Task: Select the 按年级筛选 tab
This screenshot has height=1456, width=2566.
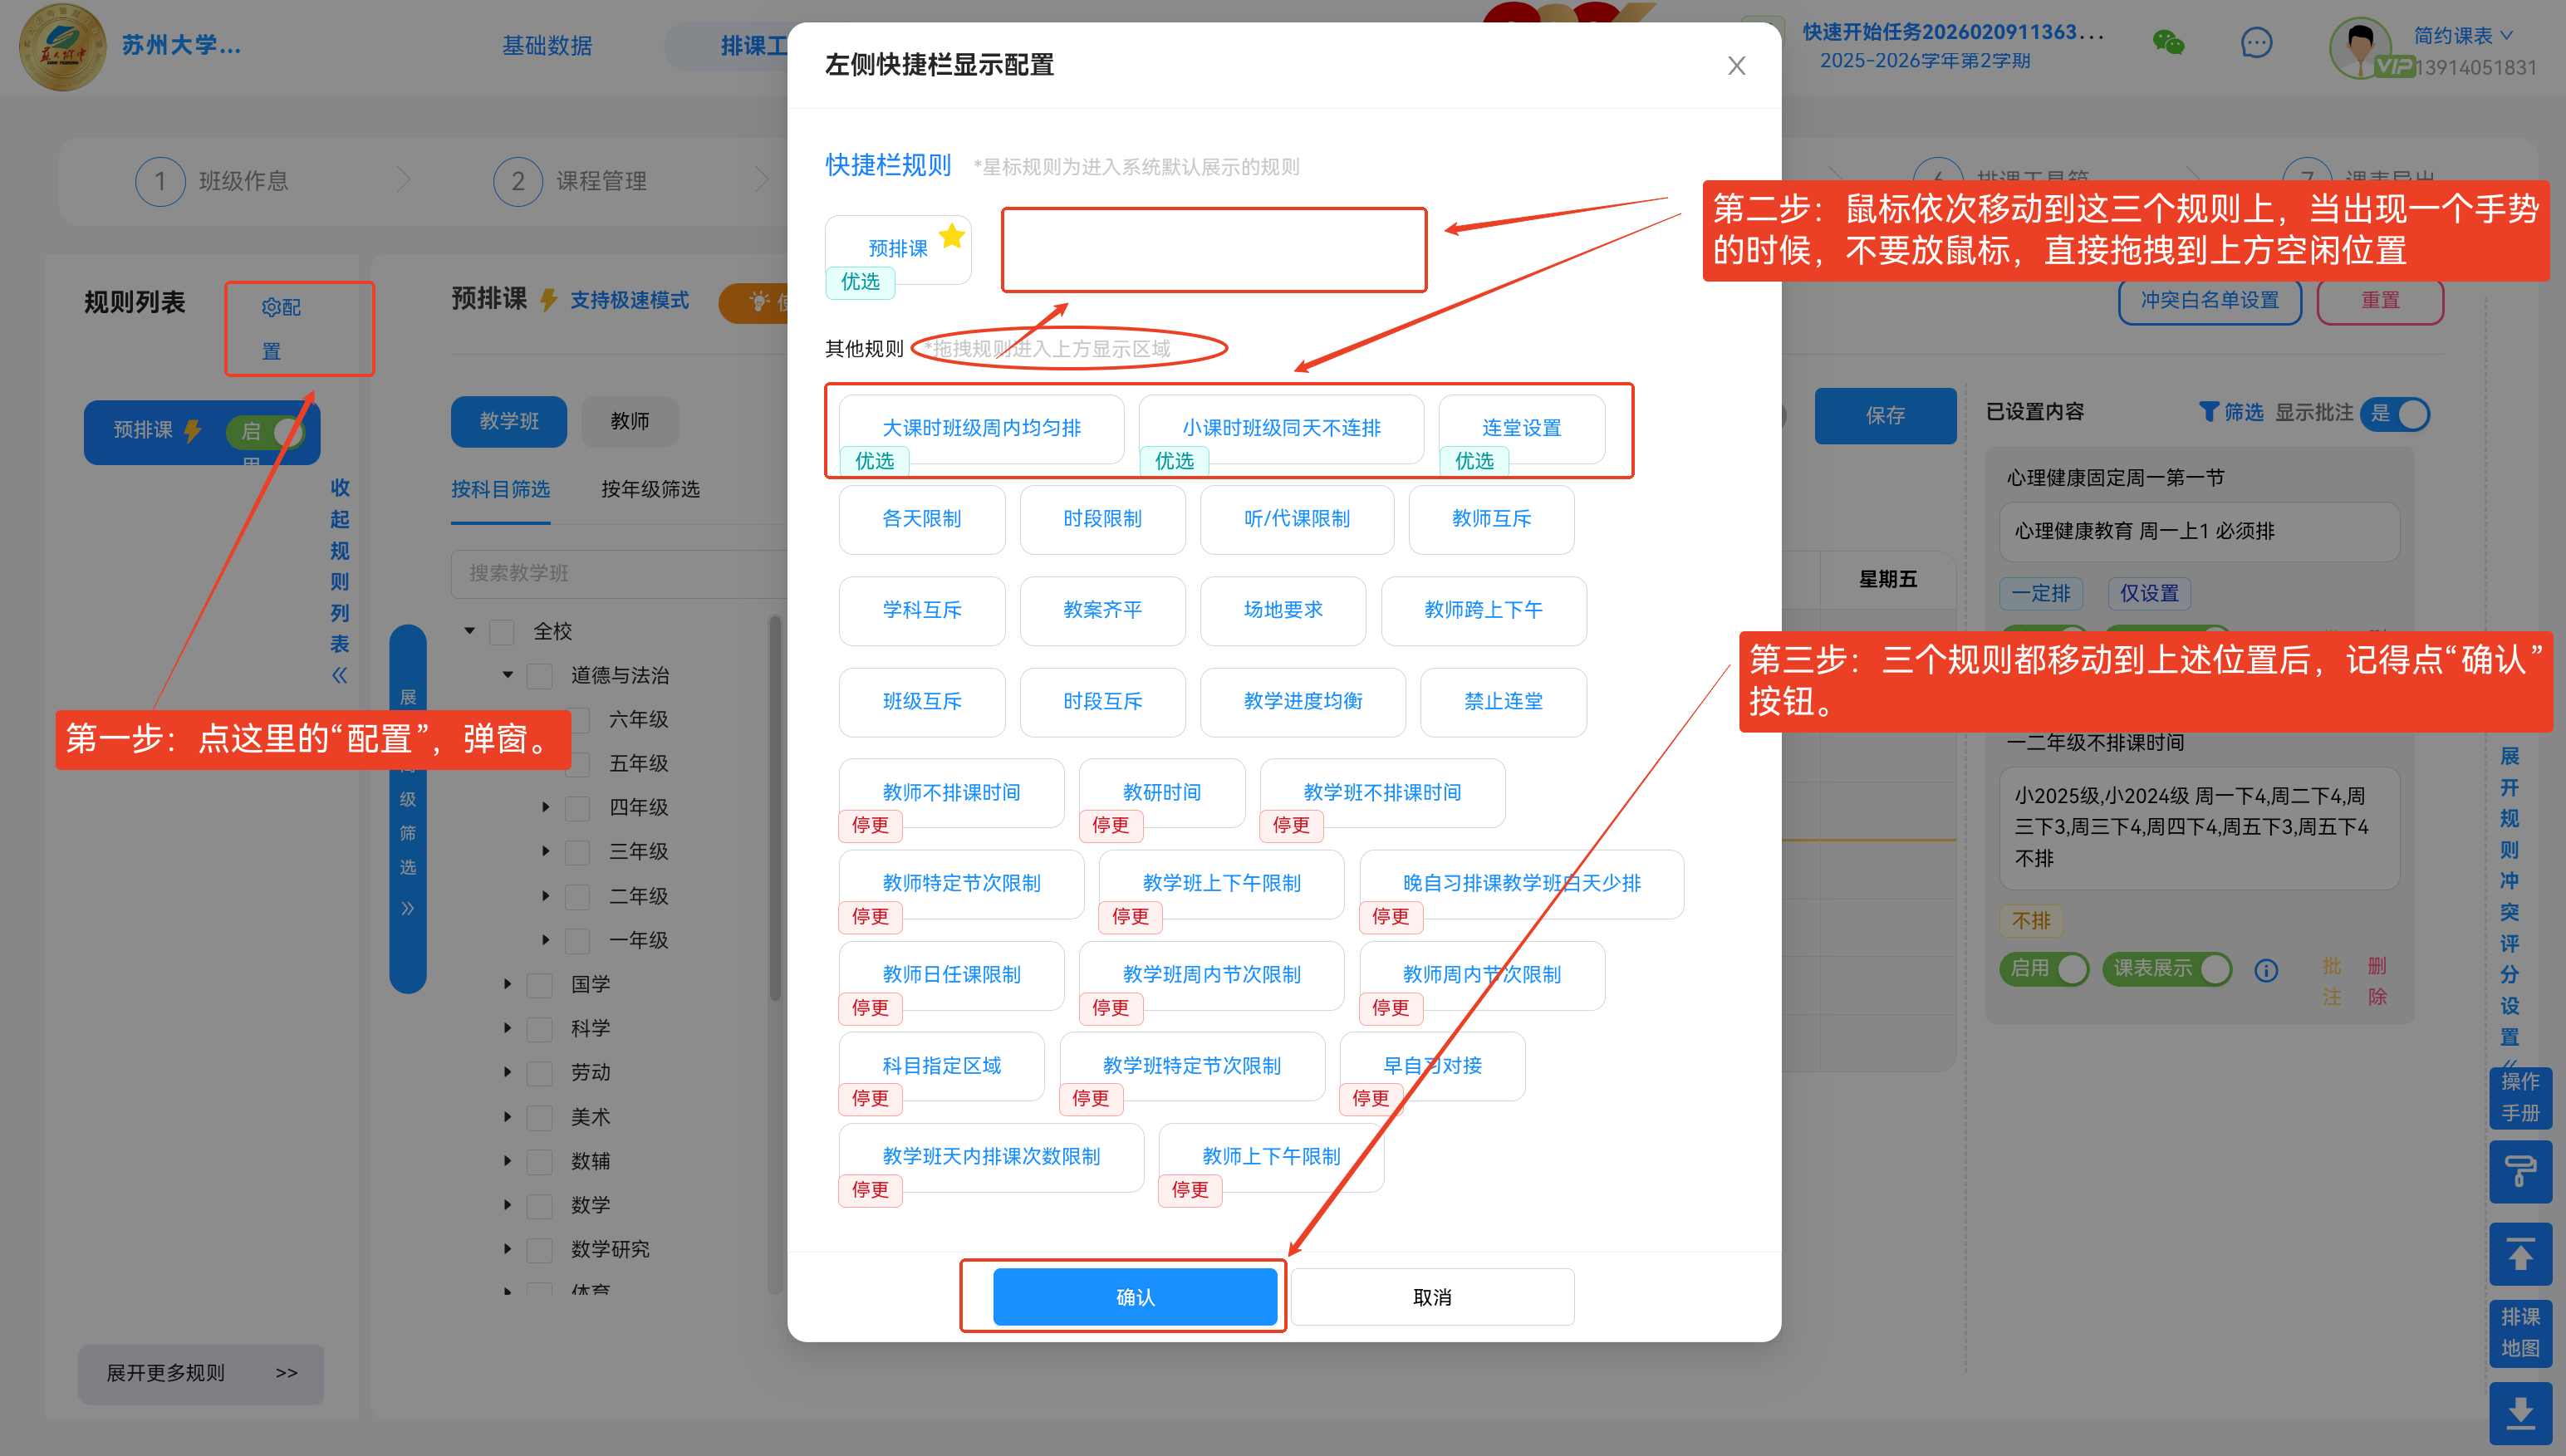Action: [x=650, y=489]
